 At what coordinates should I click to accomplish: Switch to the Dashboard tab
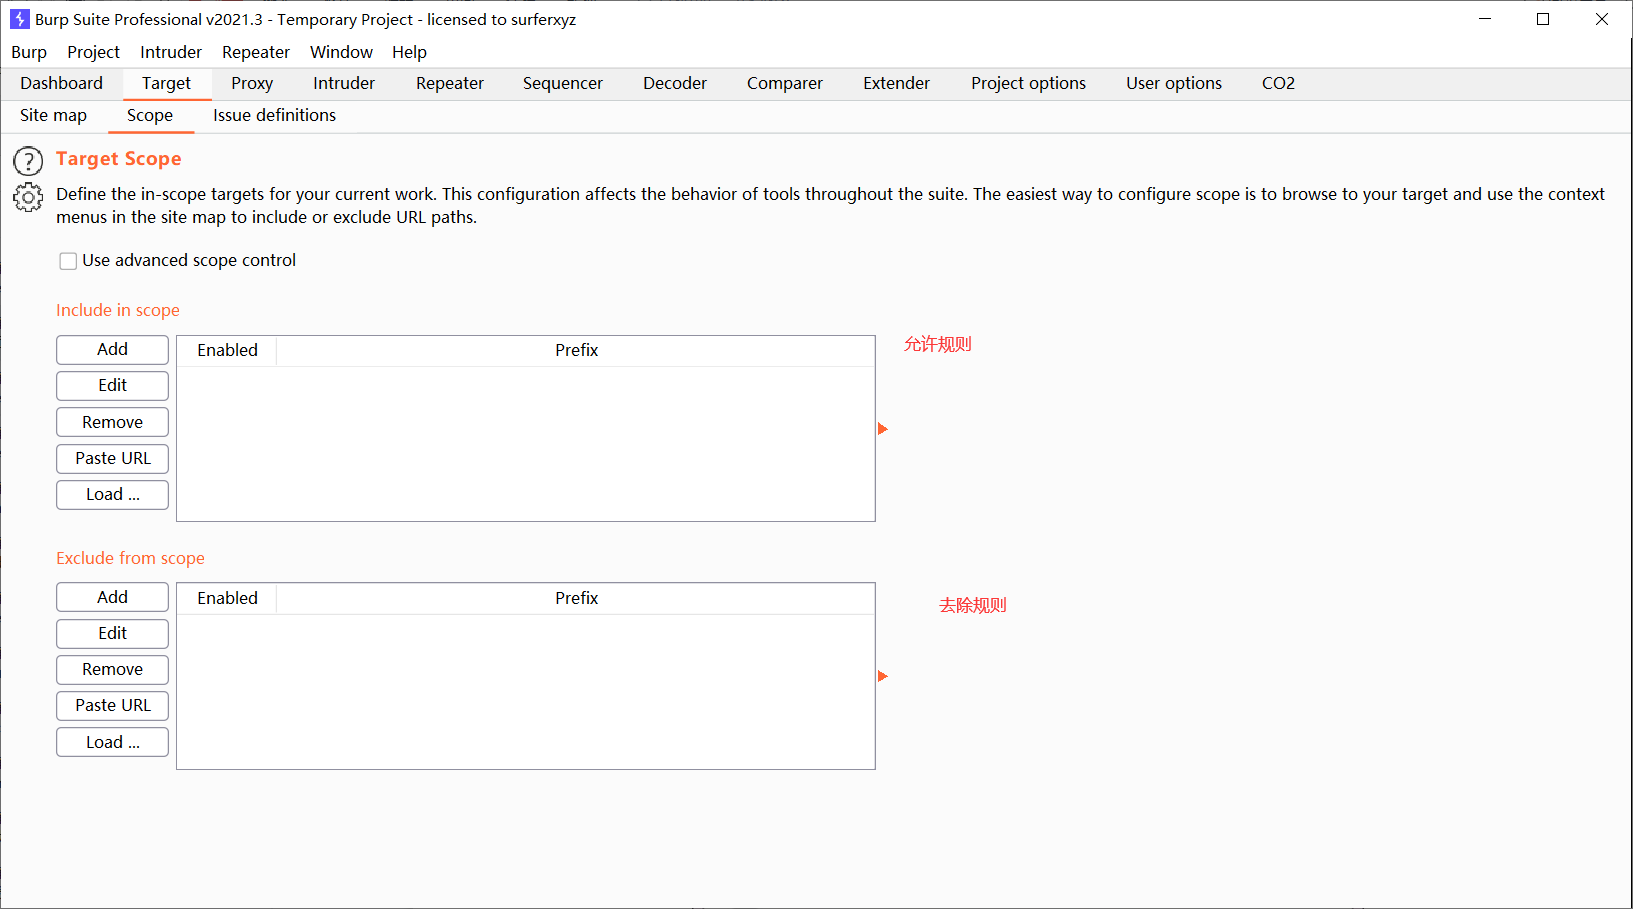pos(61,84)
